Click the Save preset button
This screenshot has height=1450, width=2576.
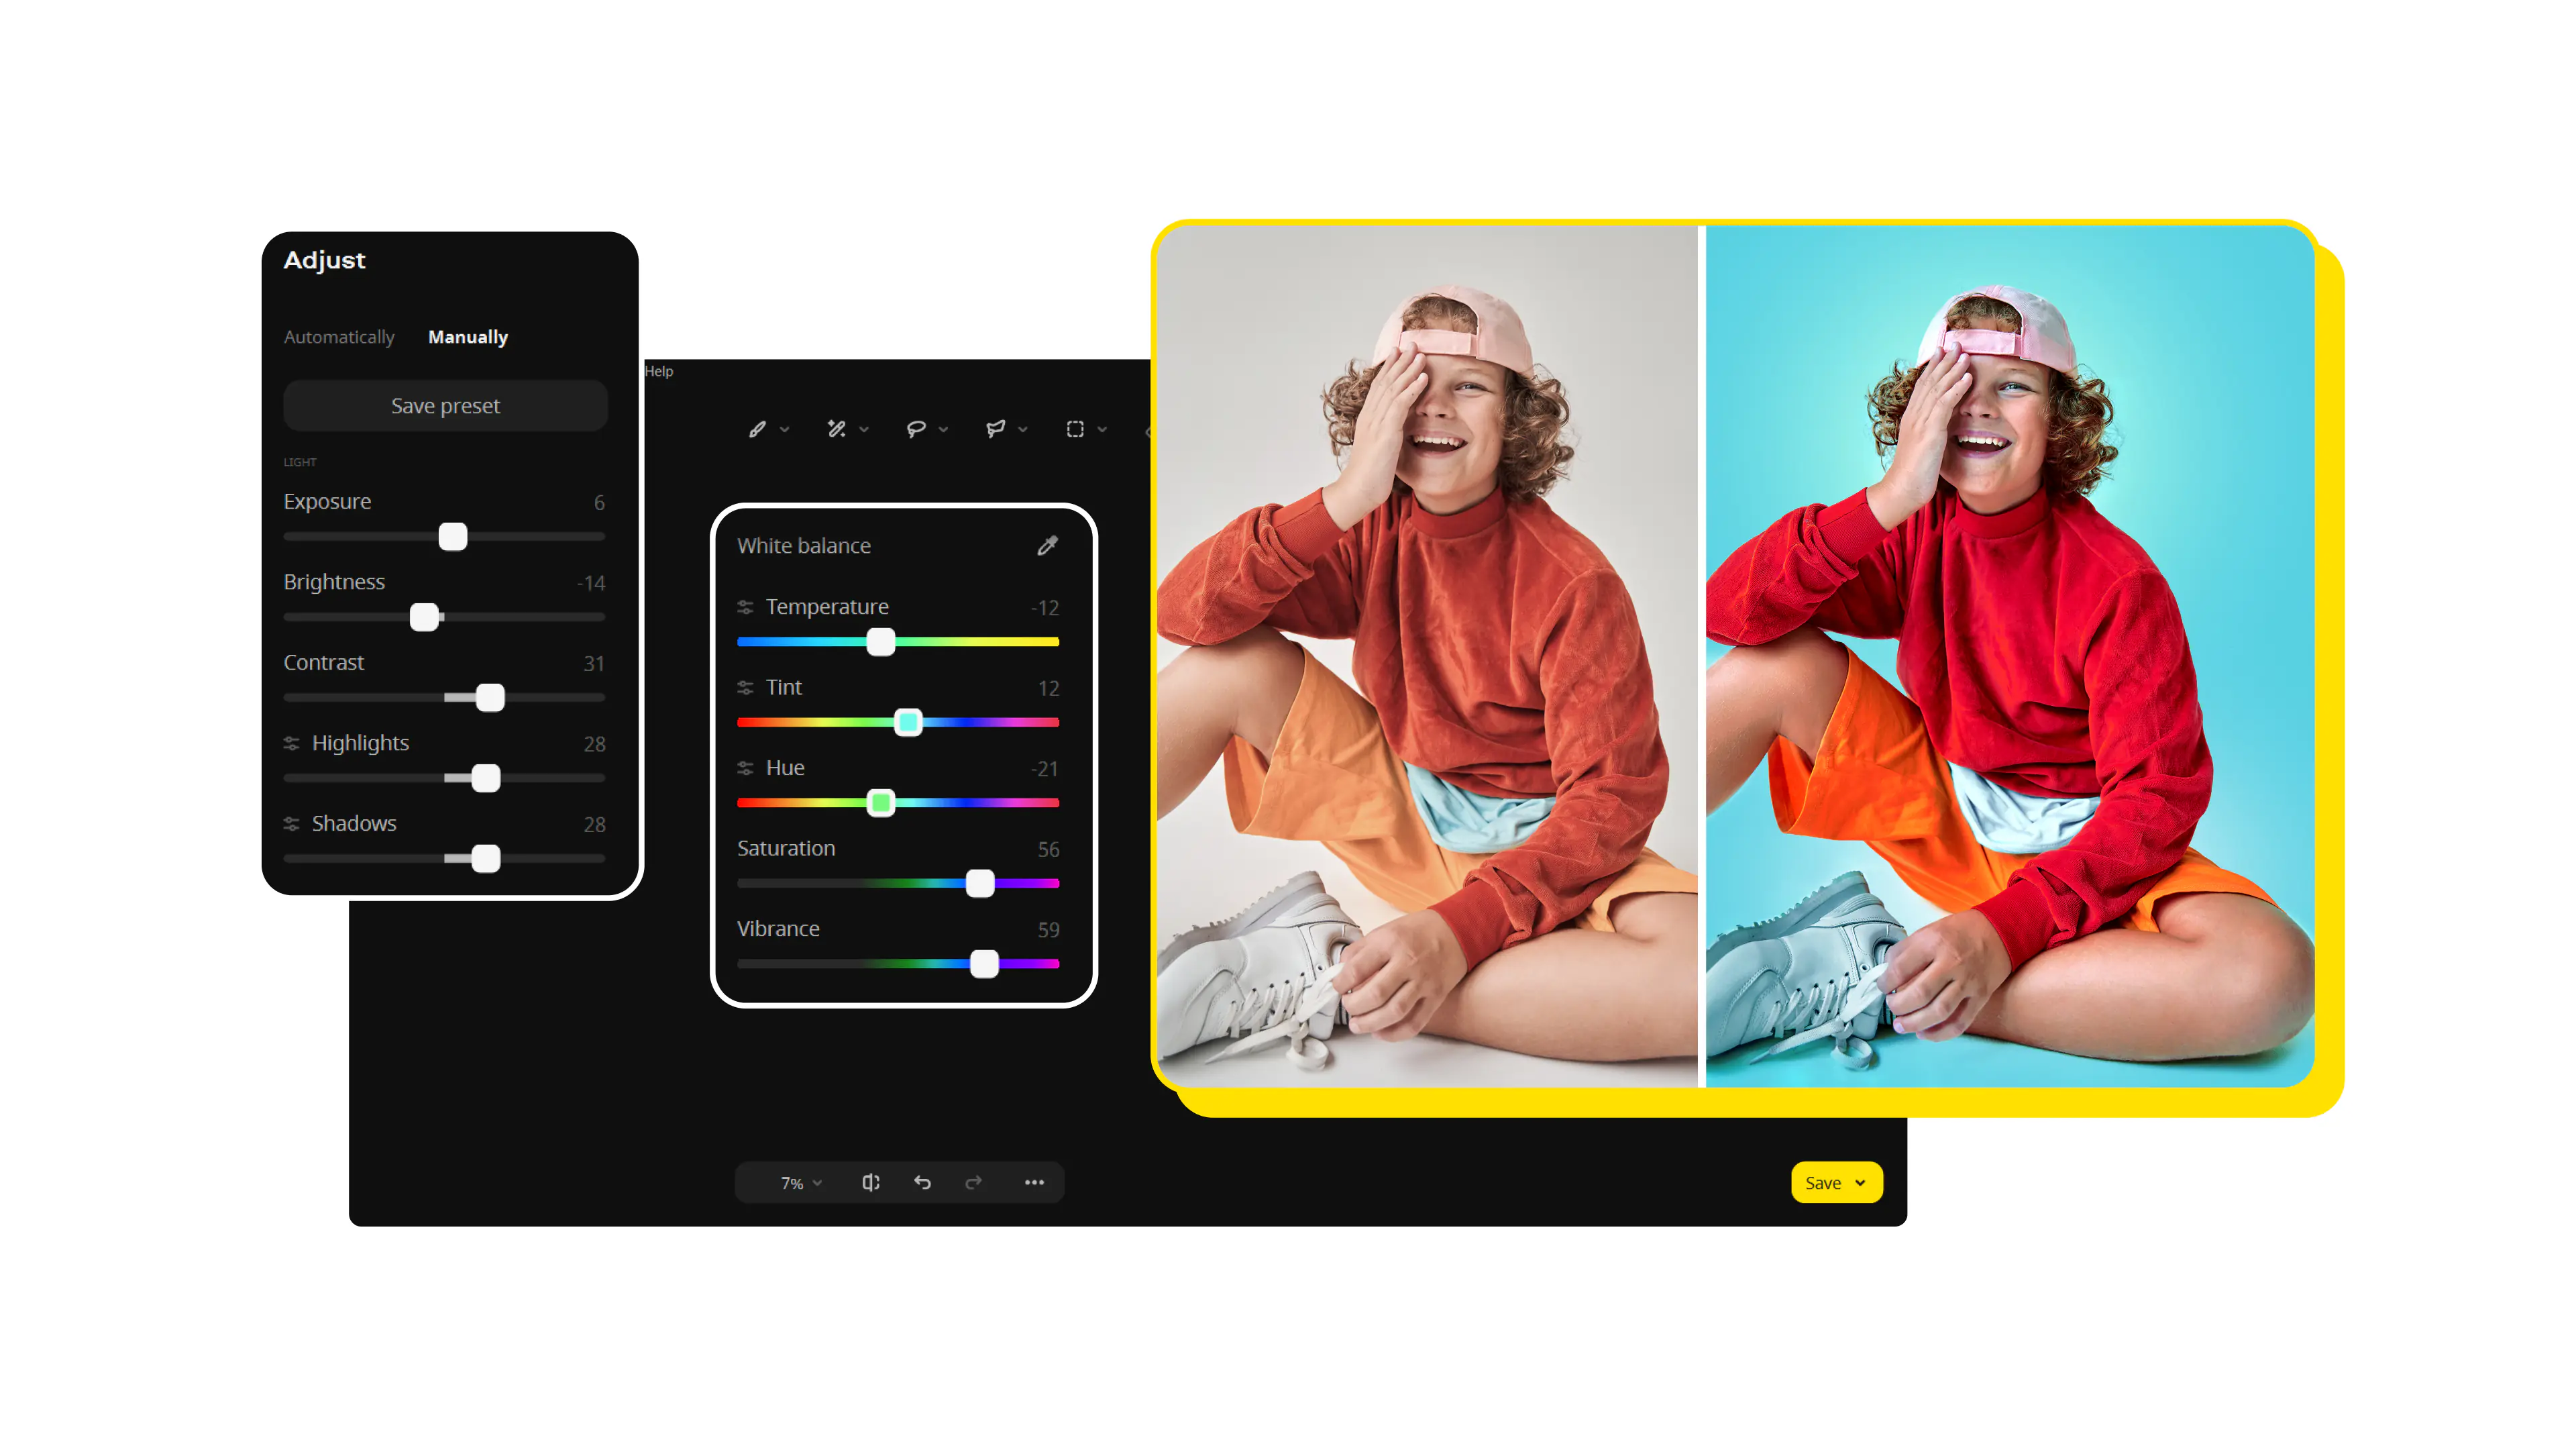tap(446, 404)
